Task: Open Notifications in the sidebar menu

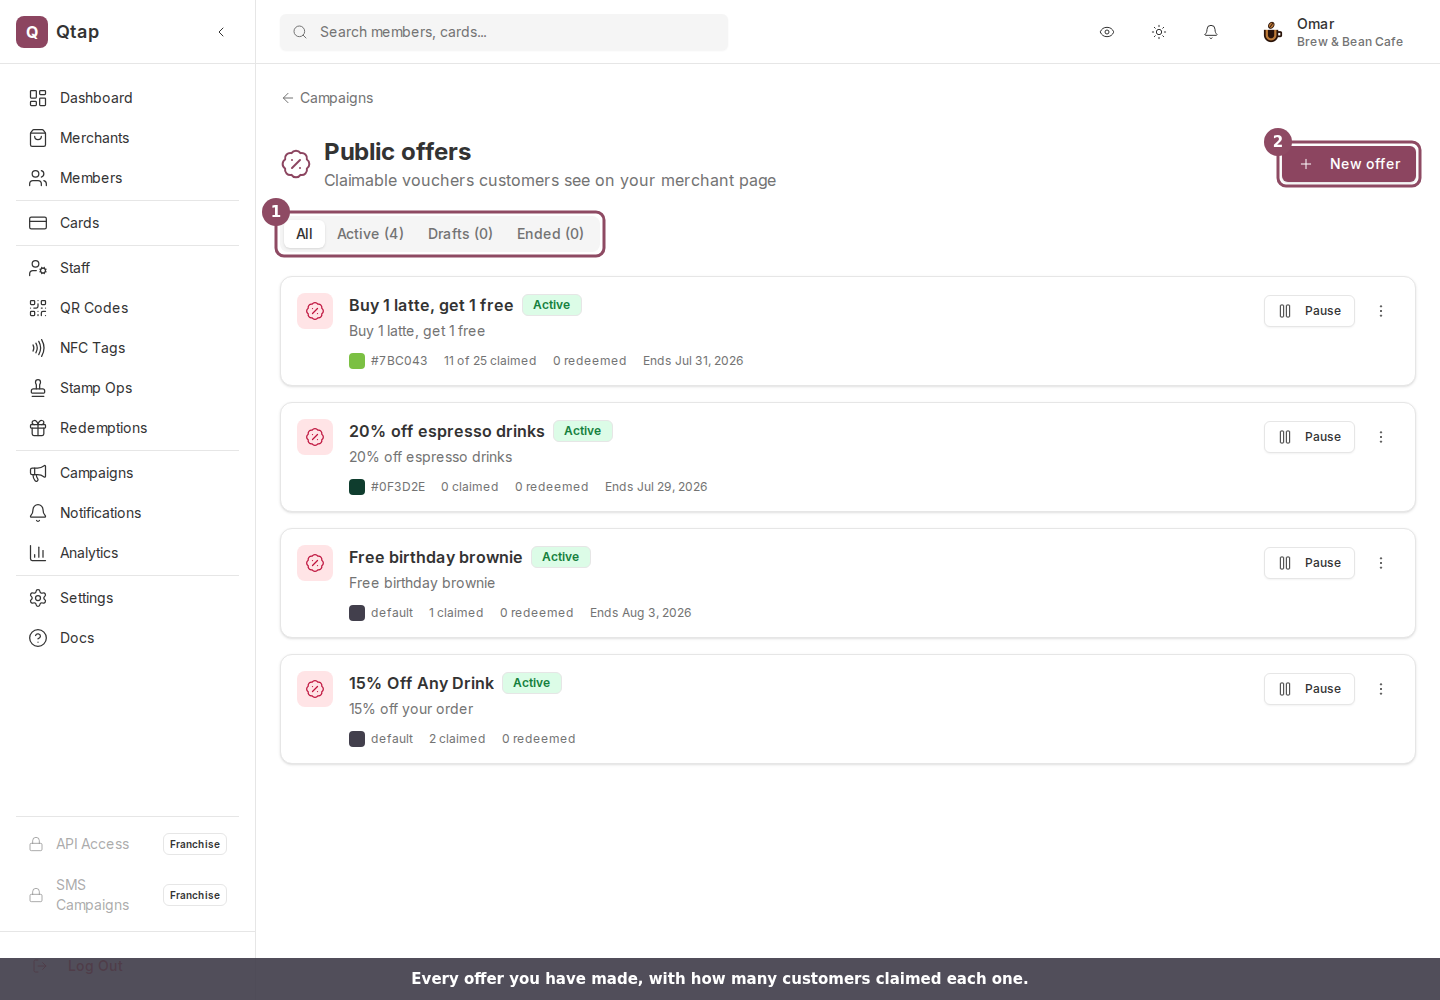Action: pyautogui.click(x=127, y=513)
